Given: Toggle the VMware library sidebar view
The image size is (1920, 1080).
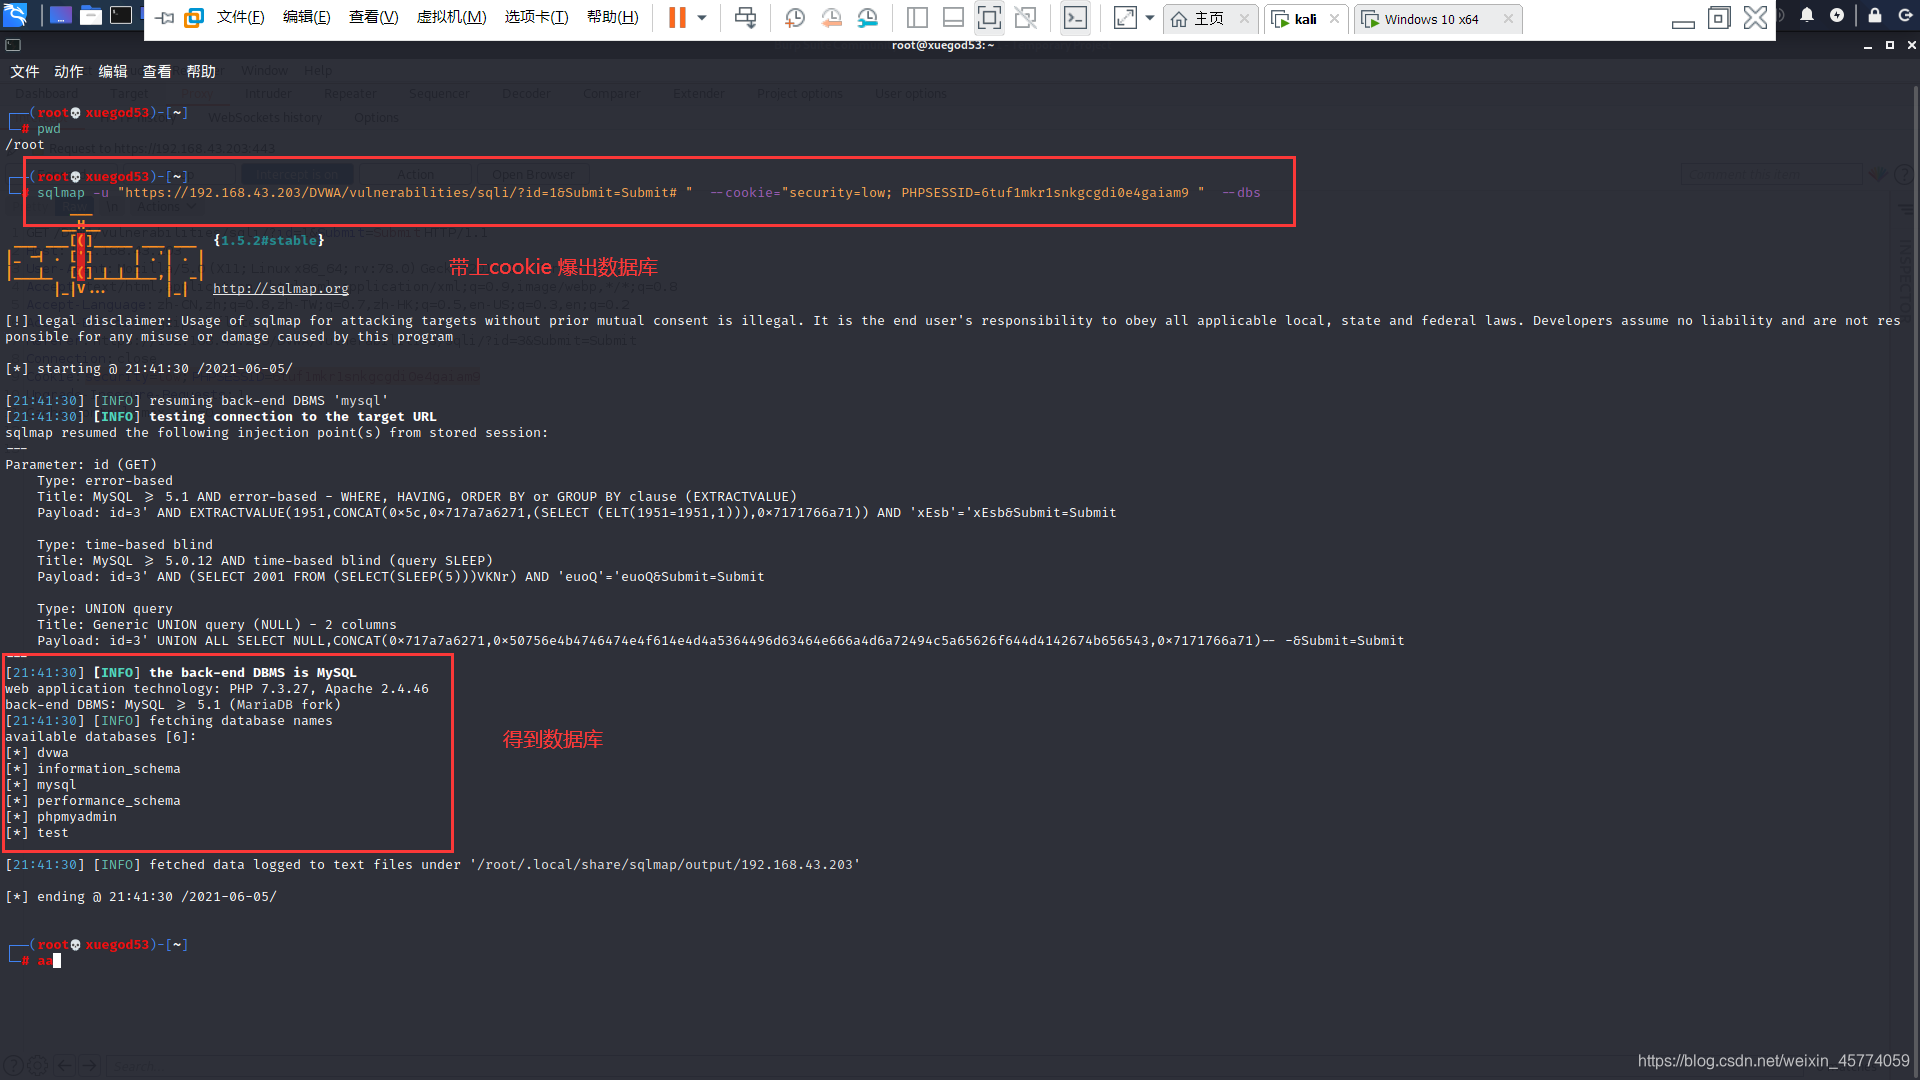Looking at the screenshot, I should [917, 18].
